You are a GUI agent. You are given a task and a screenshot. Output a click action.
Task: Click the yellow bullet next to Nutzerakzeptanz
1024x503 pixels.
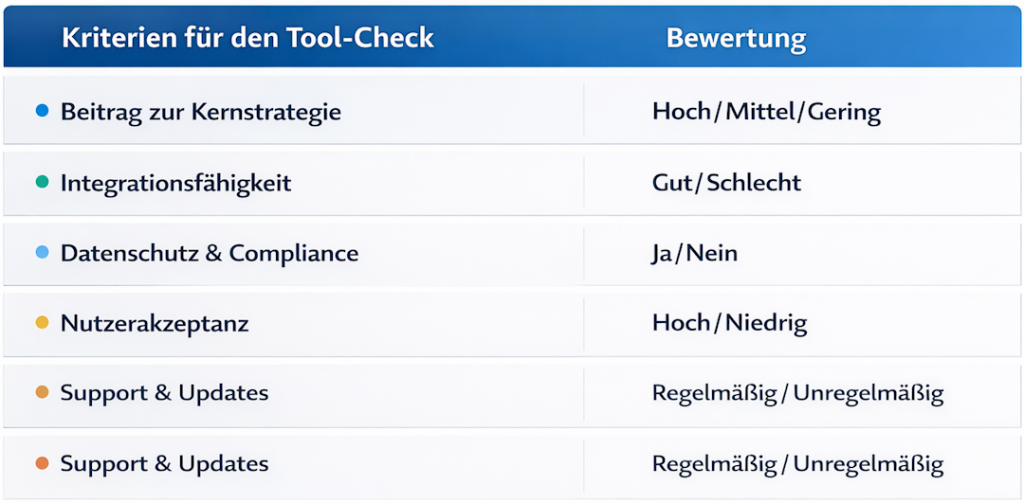coord(42,324)
